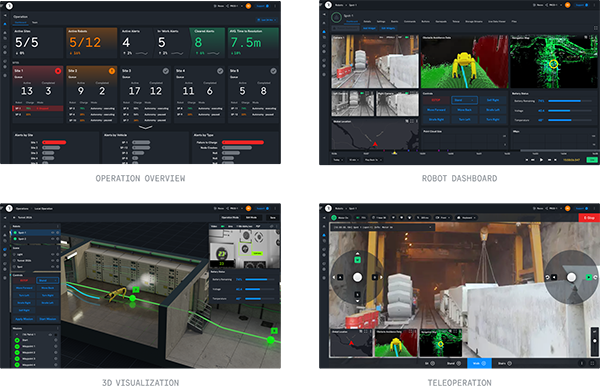Click Site 1 red alert status icon

[x=58, y=71]
